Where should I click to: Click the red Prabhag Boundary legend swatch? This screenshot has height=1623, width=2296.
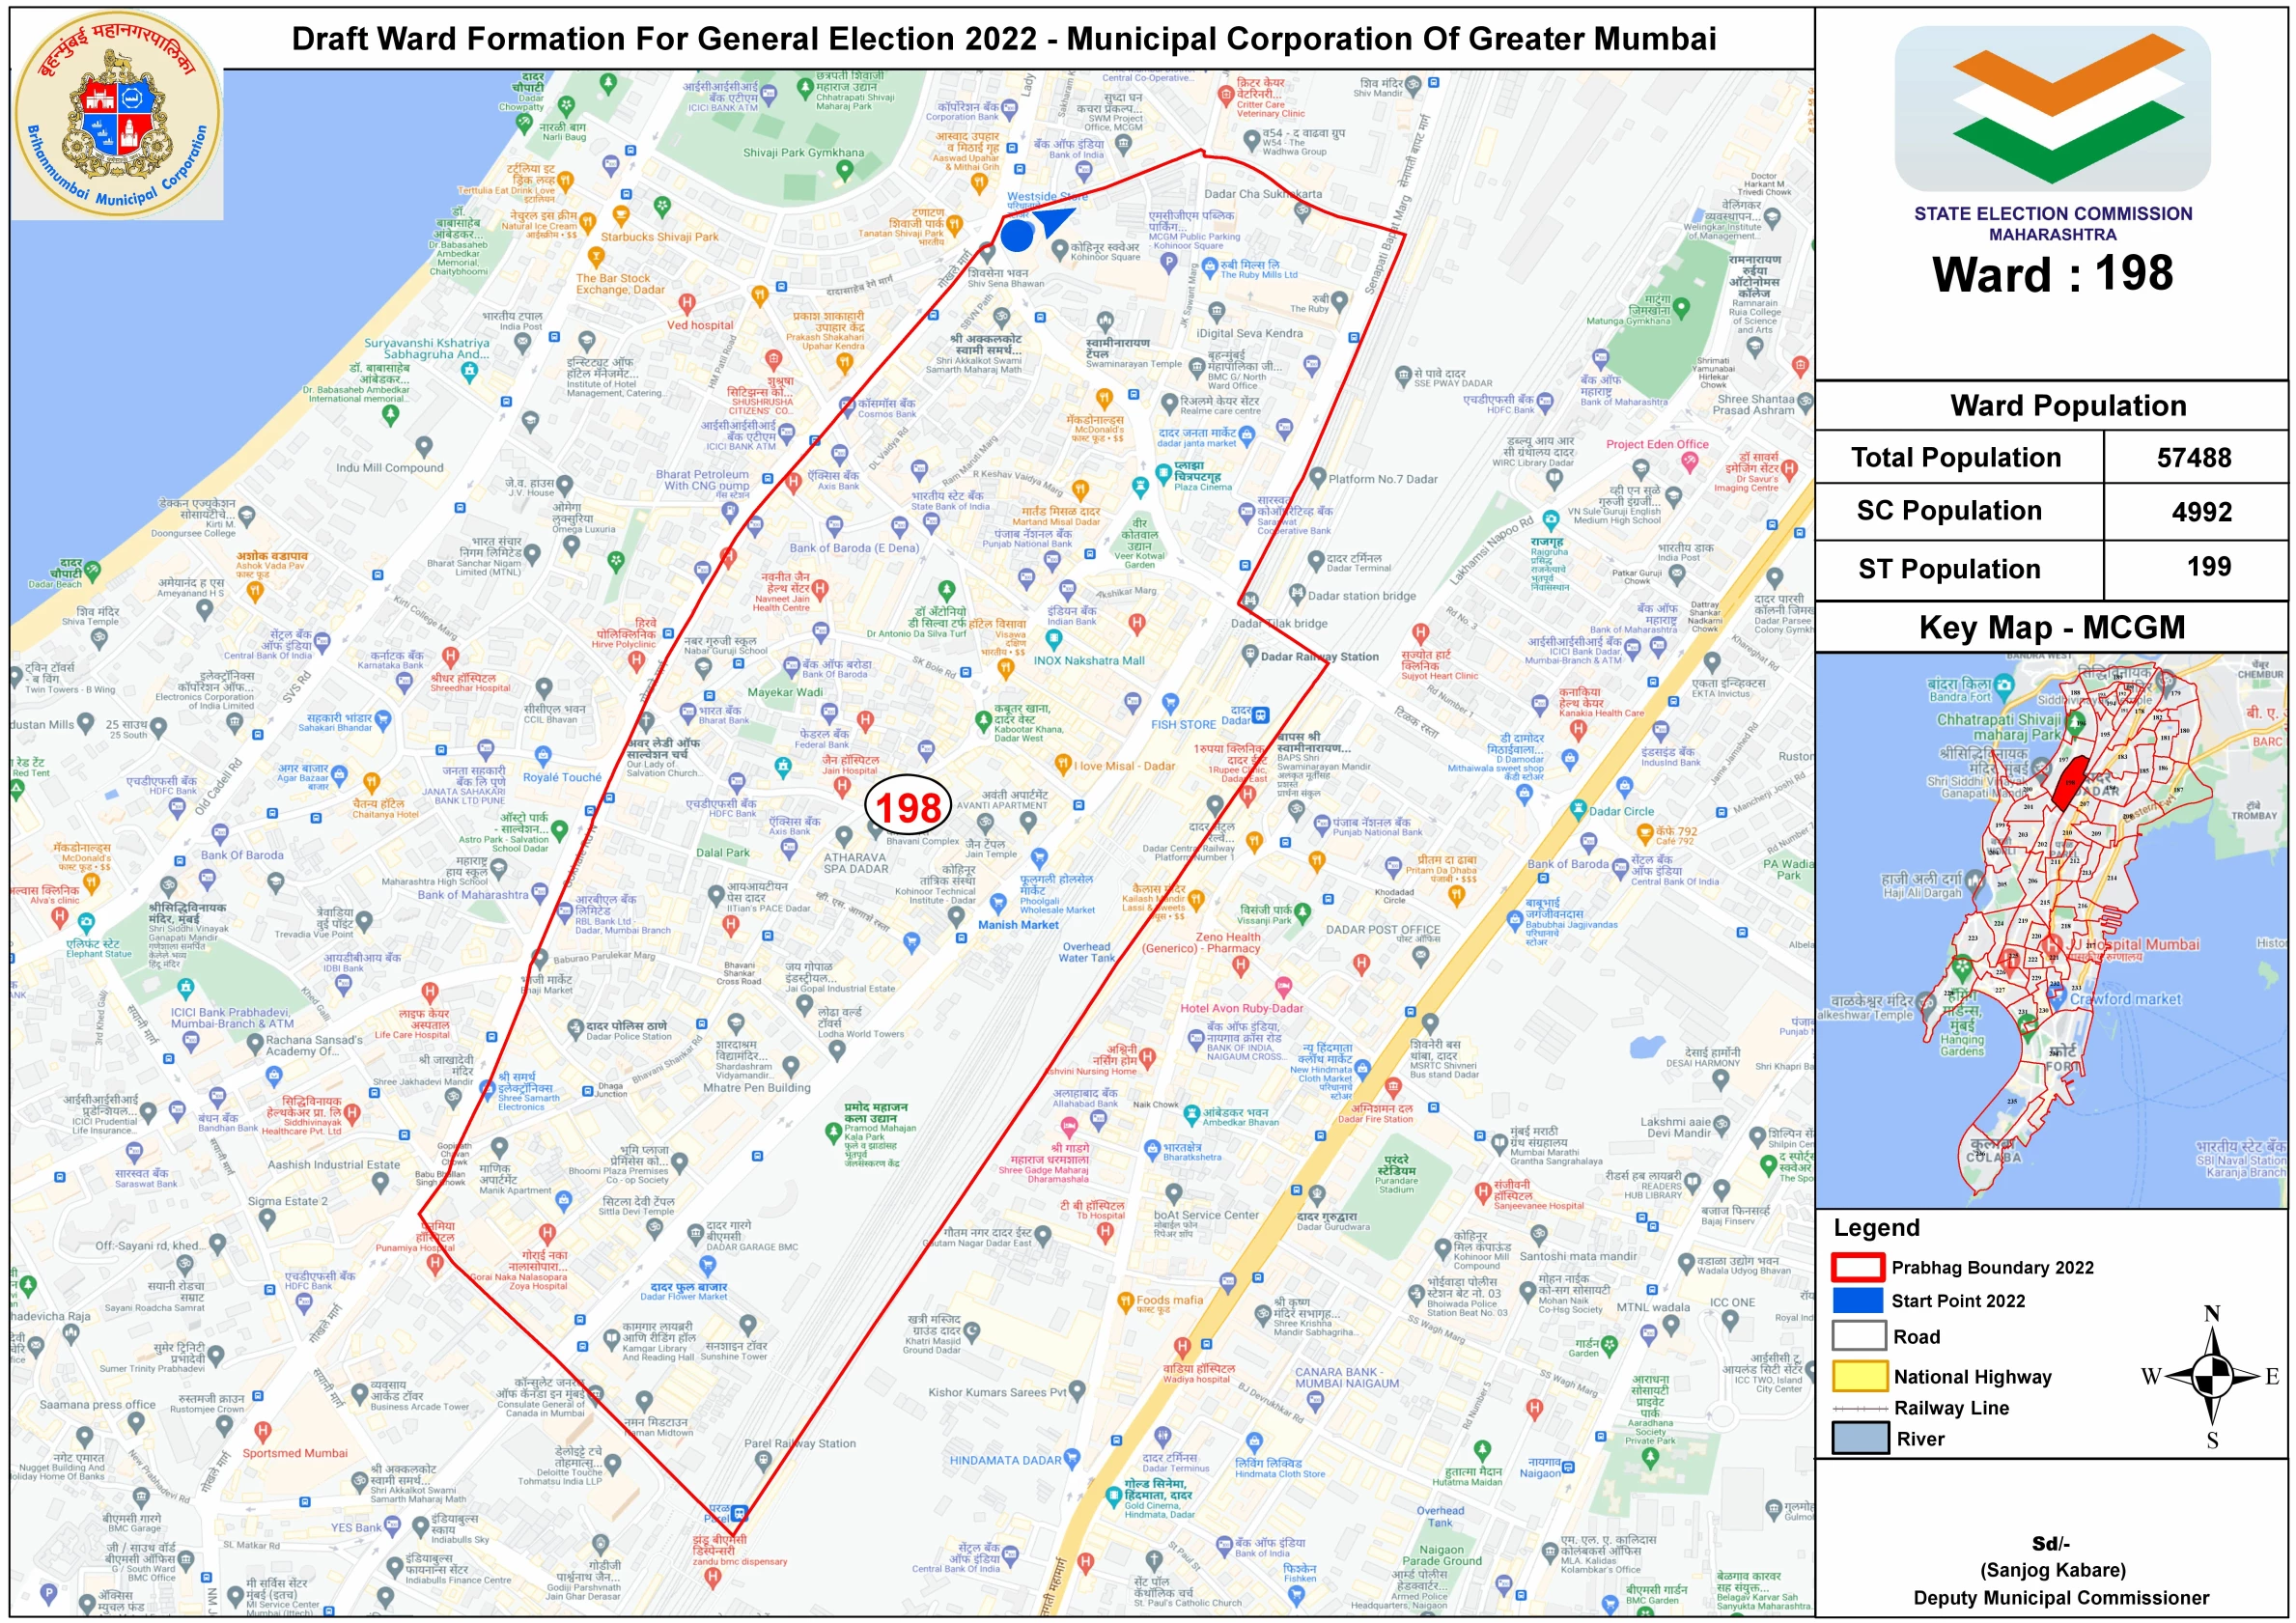click(x=1858, y=1267)
